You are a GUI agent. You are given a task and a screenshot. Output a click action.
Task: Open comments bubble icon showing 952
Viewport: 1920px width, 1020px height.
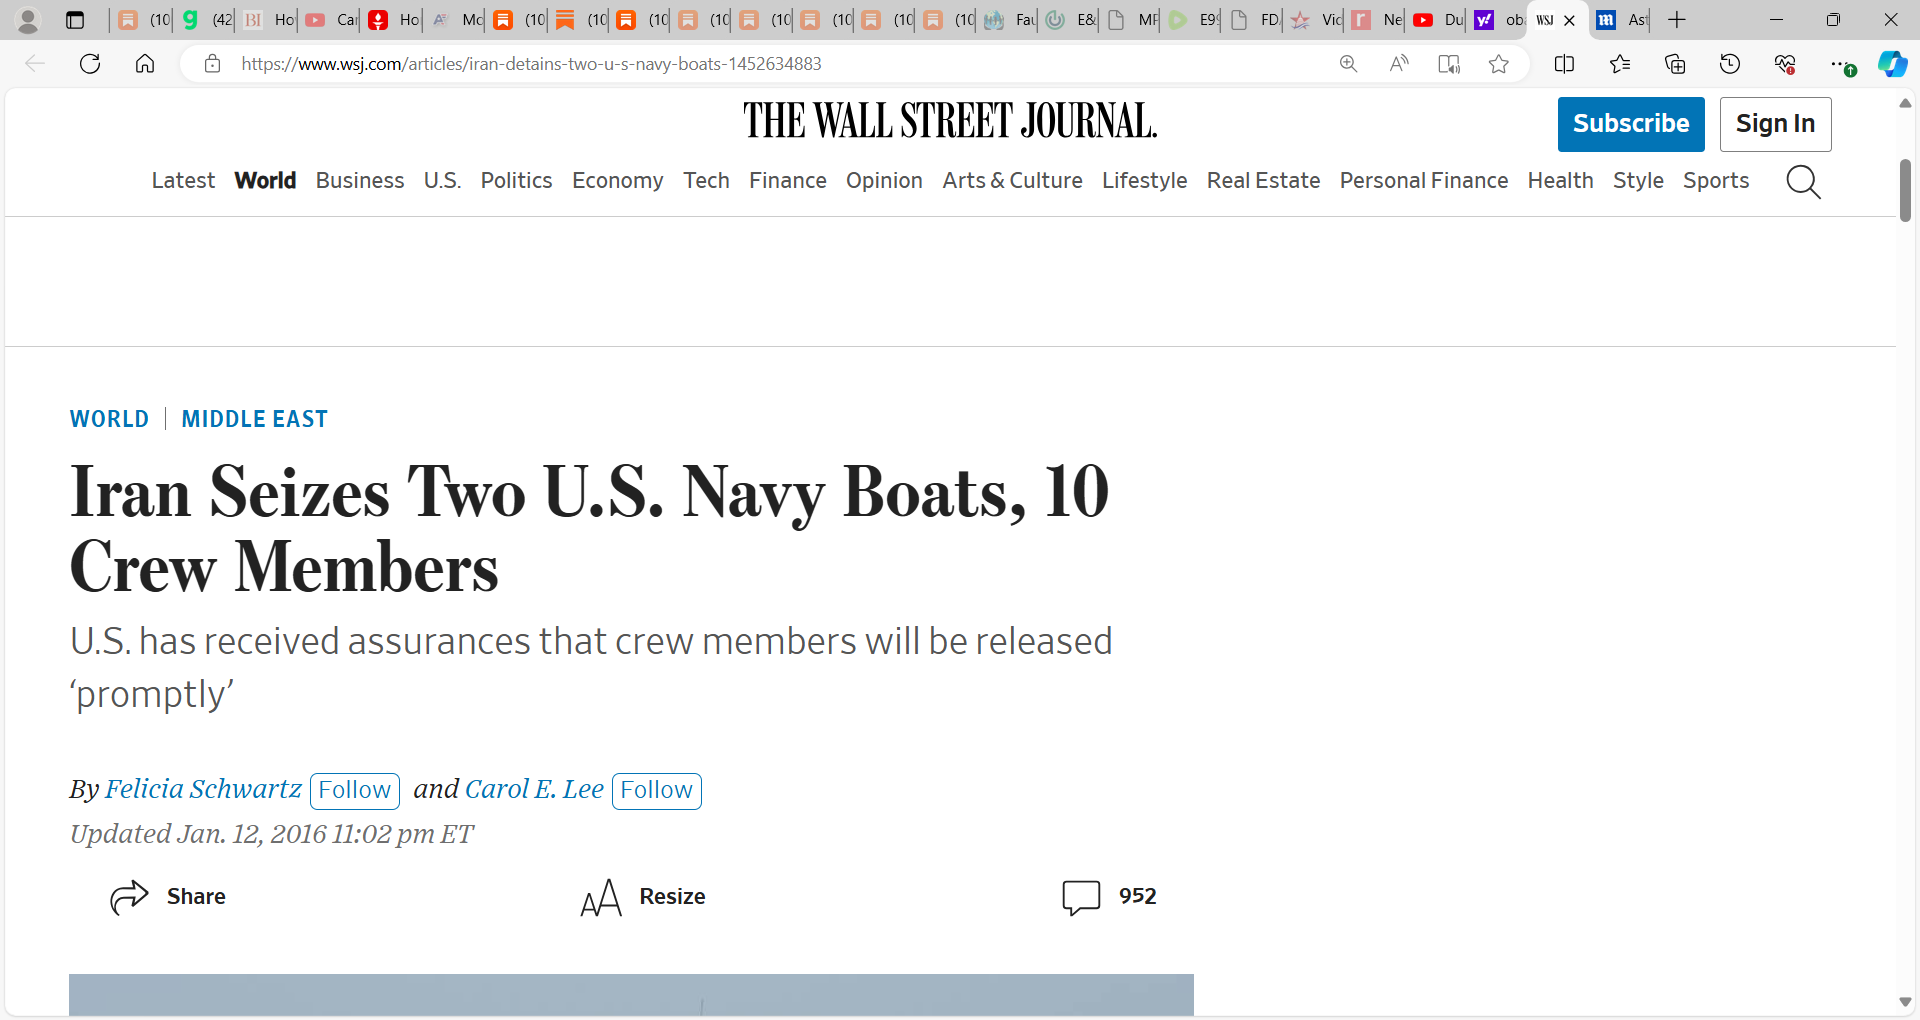point(1081,897)
